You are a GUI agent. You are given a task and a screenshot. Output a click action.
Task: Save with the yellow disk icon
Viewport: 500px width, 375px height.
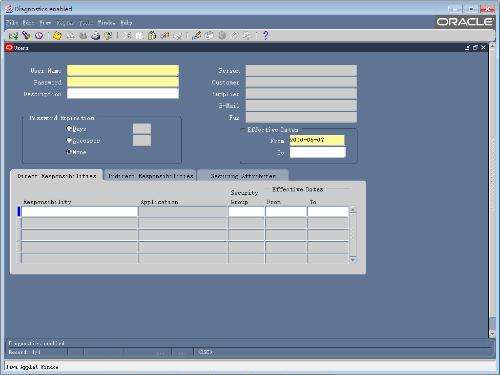click(57, 35)
